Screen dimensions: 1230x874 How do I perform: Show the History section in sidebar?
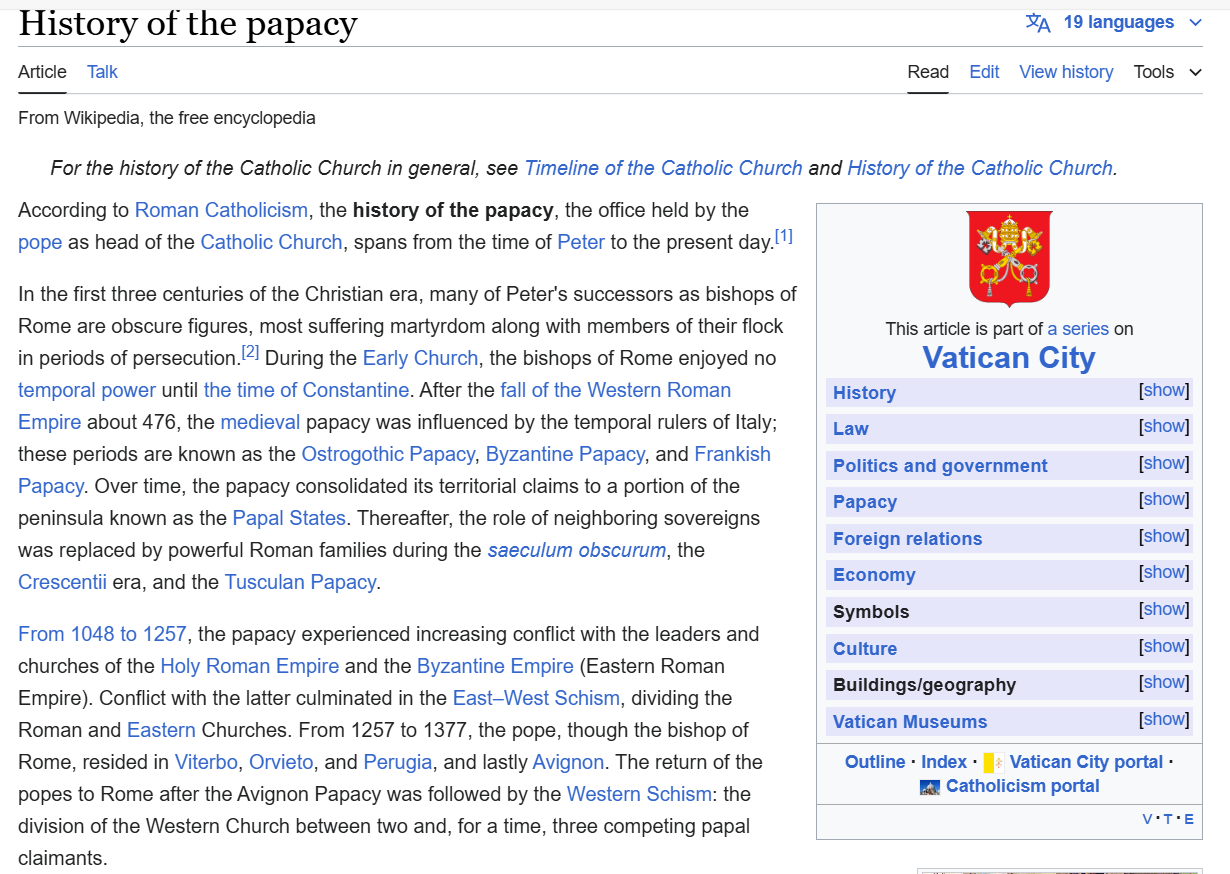[1165, 390]
